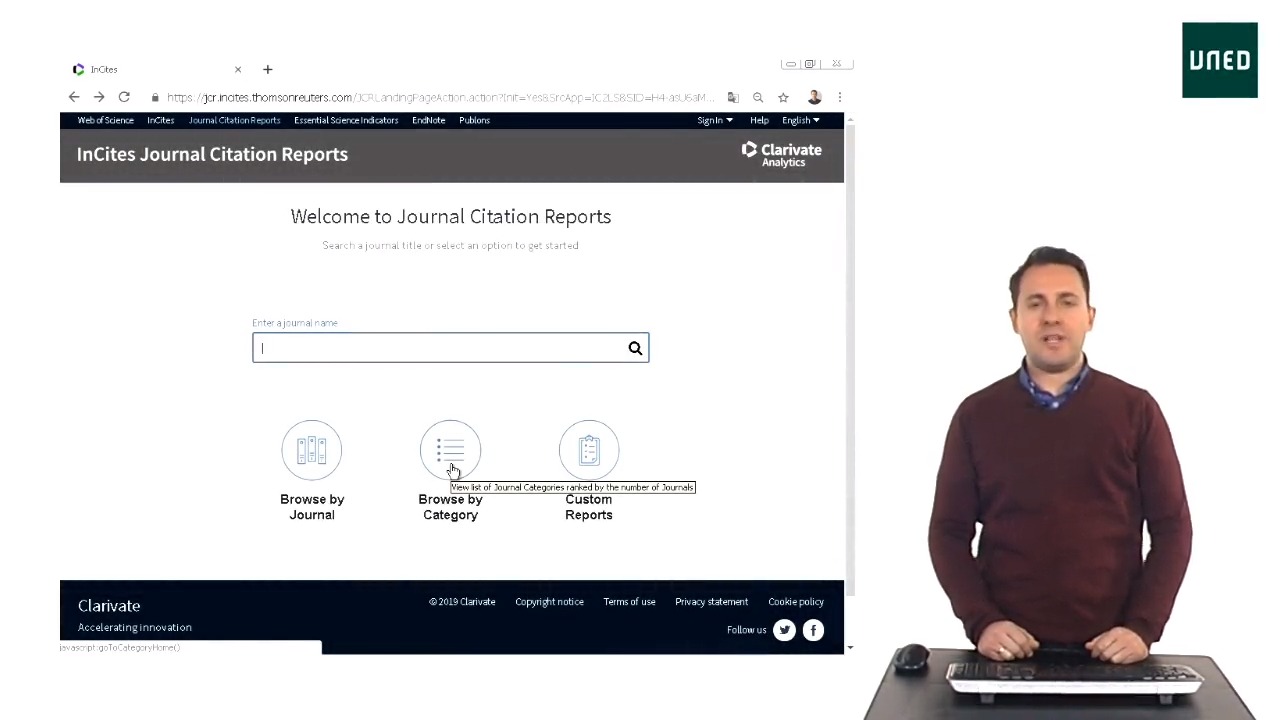1280x720 pixels.
Task: Follow Clarivate on Facebook icon
Action: coord(813,630)
